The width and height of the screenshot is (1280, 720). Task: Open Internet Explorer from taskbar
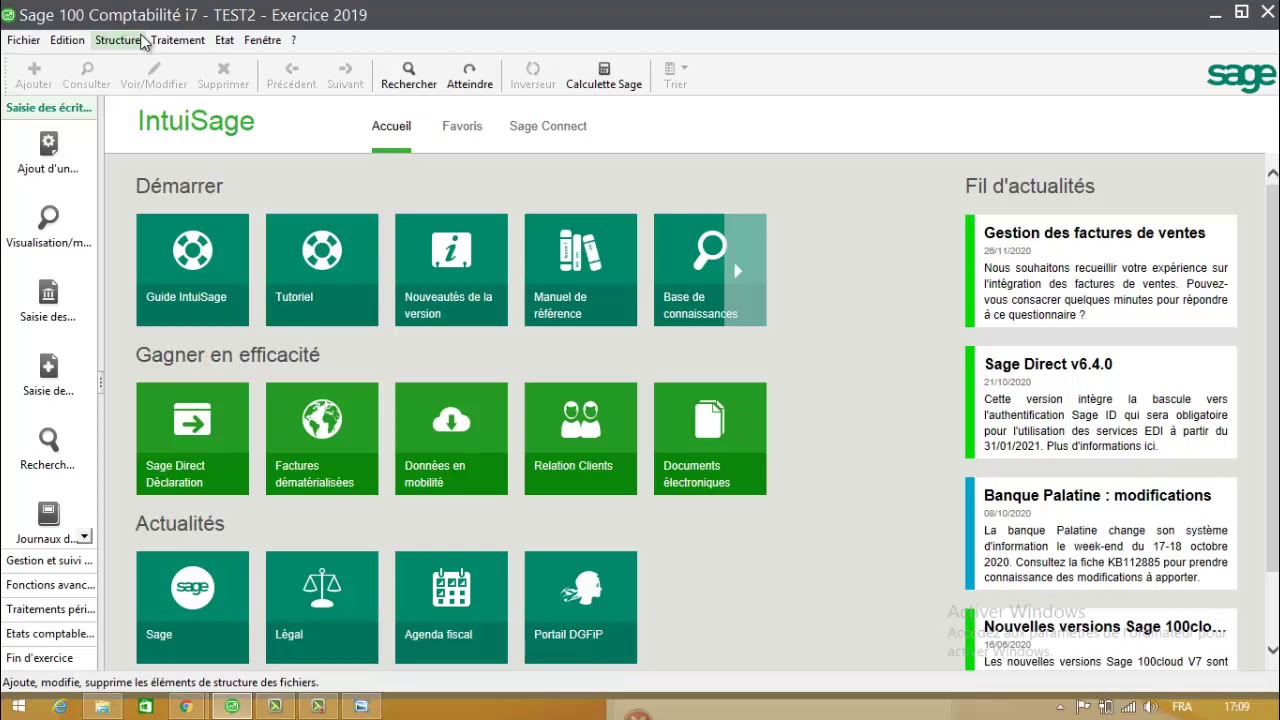pyautogui.click(x=60, y=707)
